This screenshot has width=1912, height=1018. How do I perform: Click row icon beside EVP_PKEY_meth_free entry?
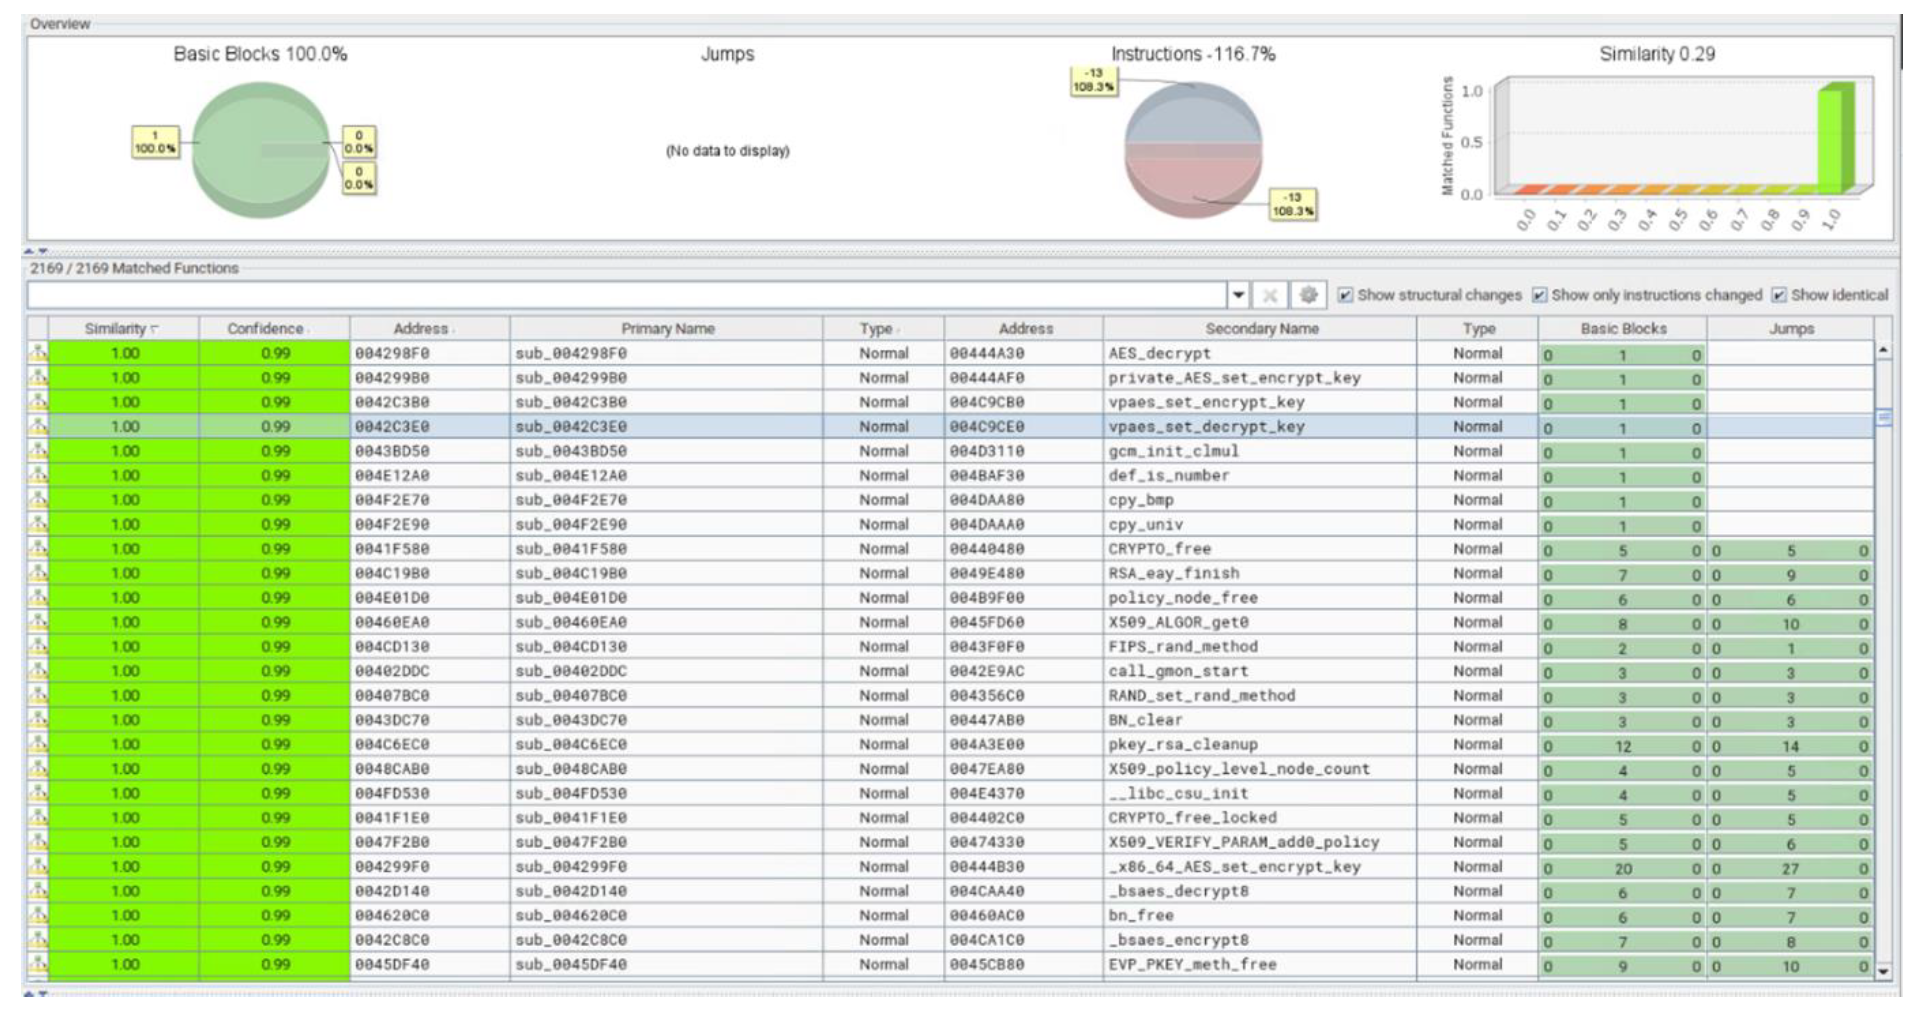tap(38, 965)
